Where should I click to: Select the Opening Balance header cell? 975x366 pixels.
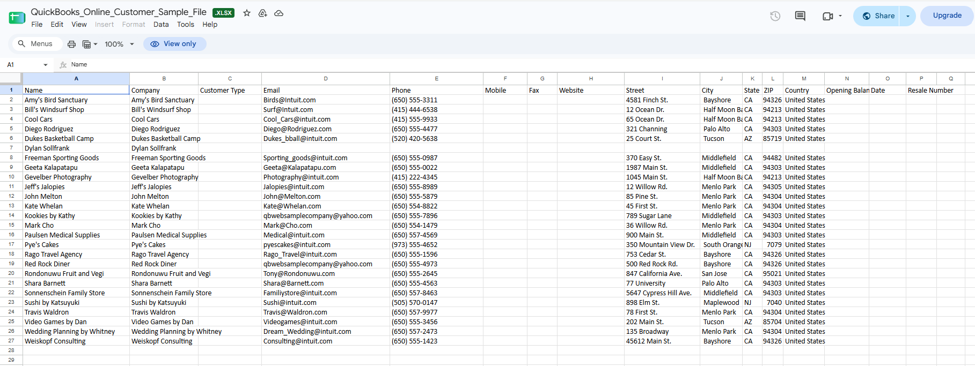point(847,90)
